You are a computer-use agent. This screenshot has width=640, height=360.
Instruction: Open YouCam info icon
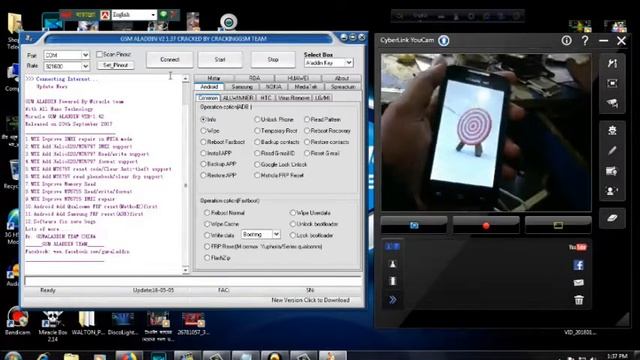(566, 40)
